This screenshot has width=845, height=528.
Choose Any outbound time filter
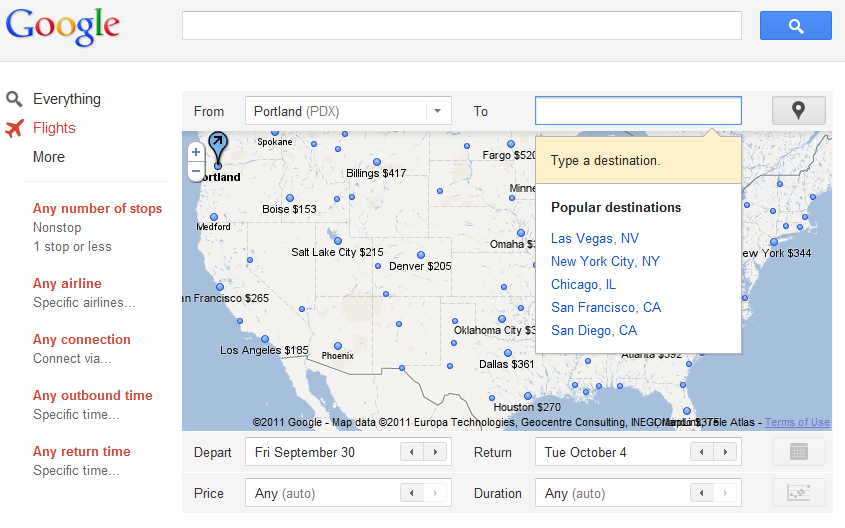93,395
